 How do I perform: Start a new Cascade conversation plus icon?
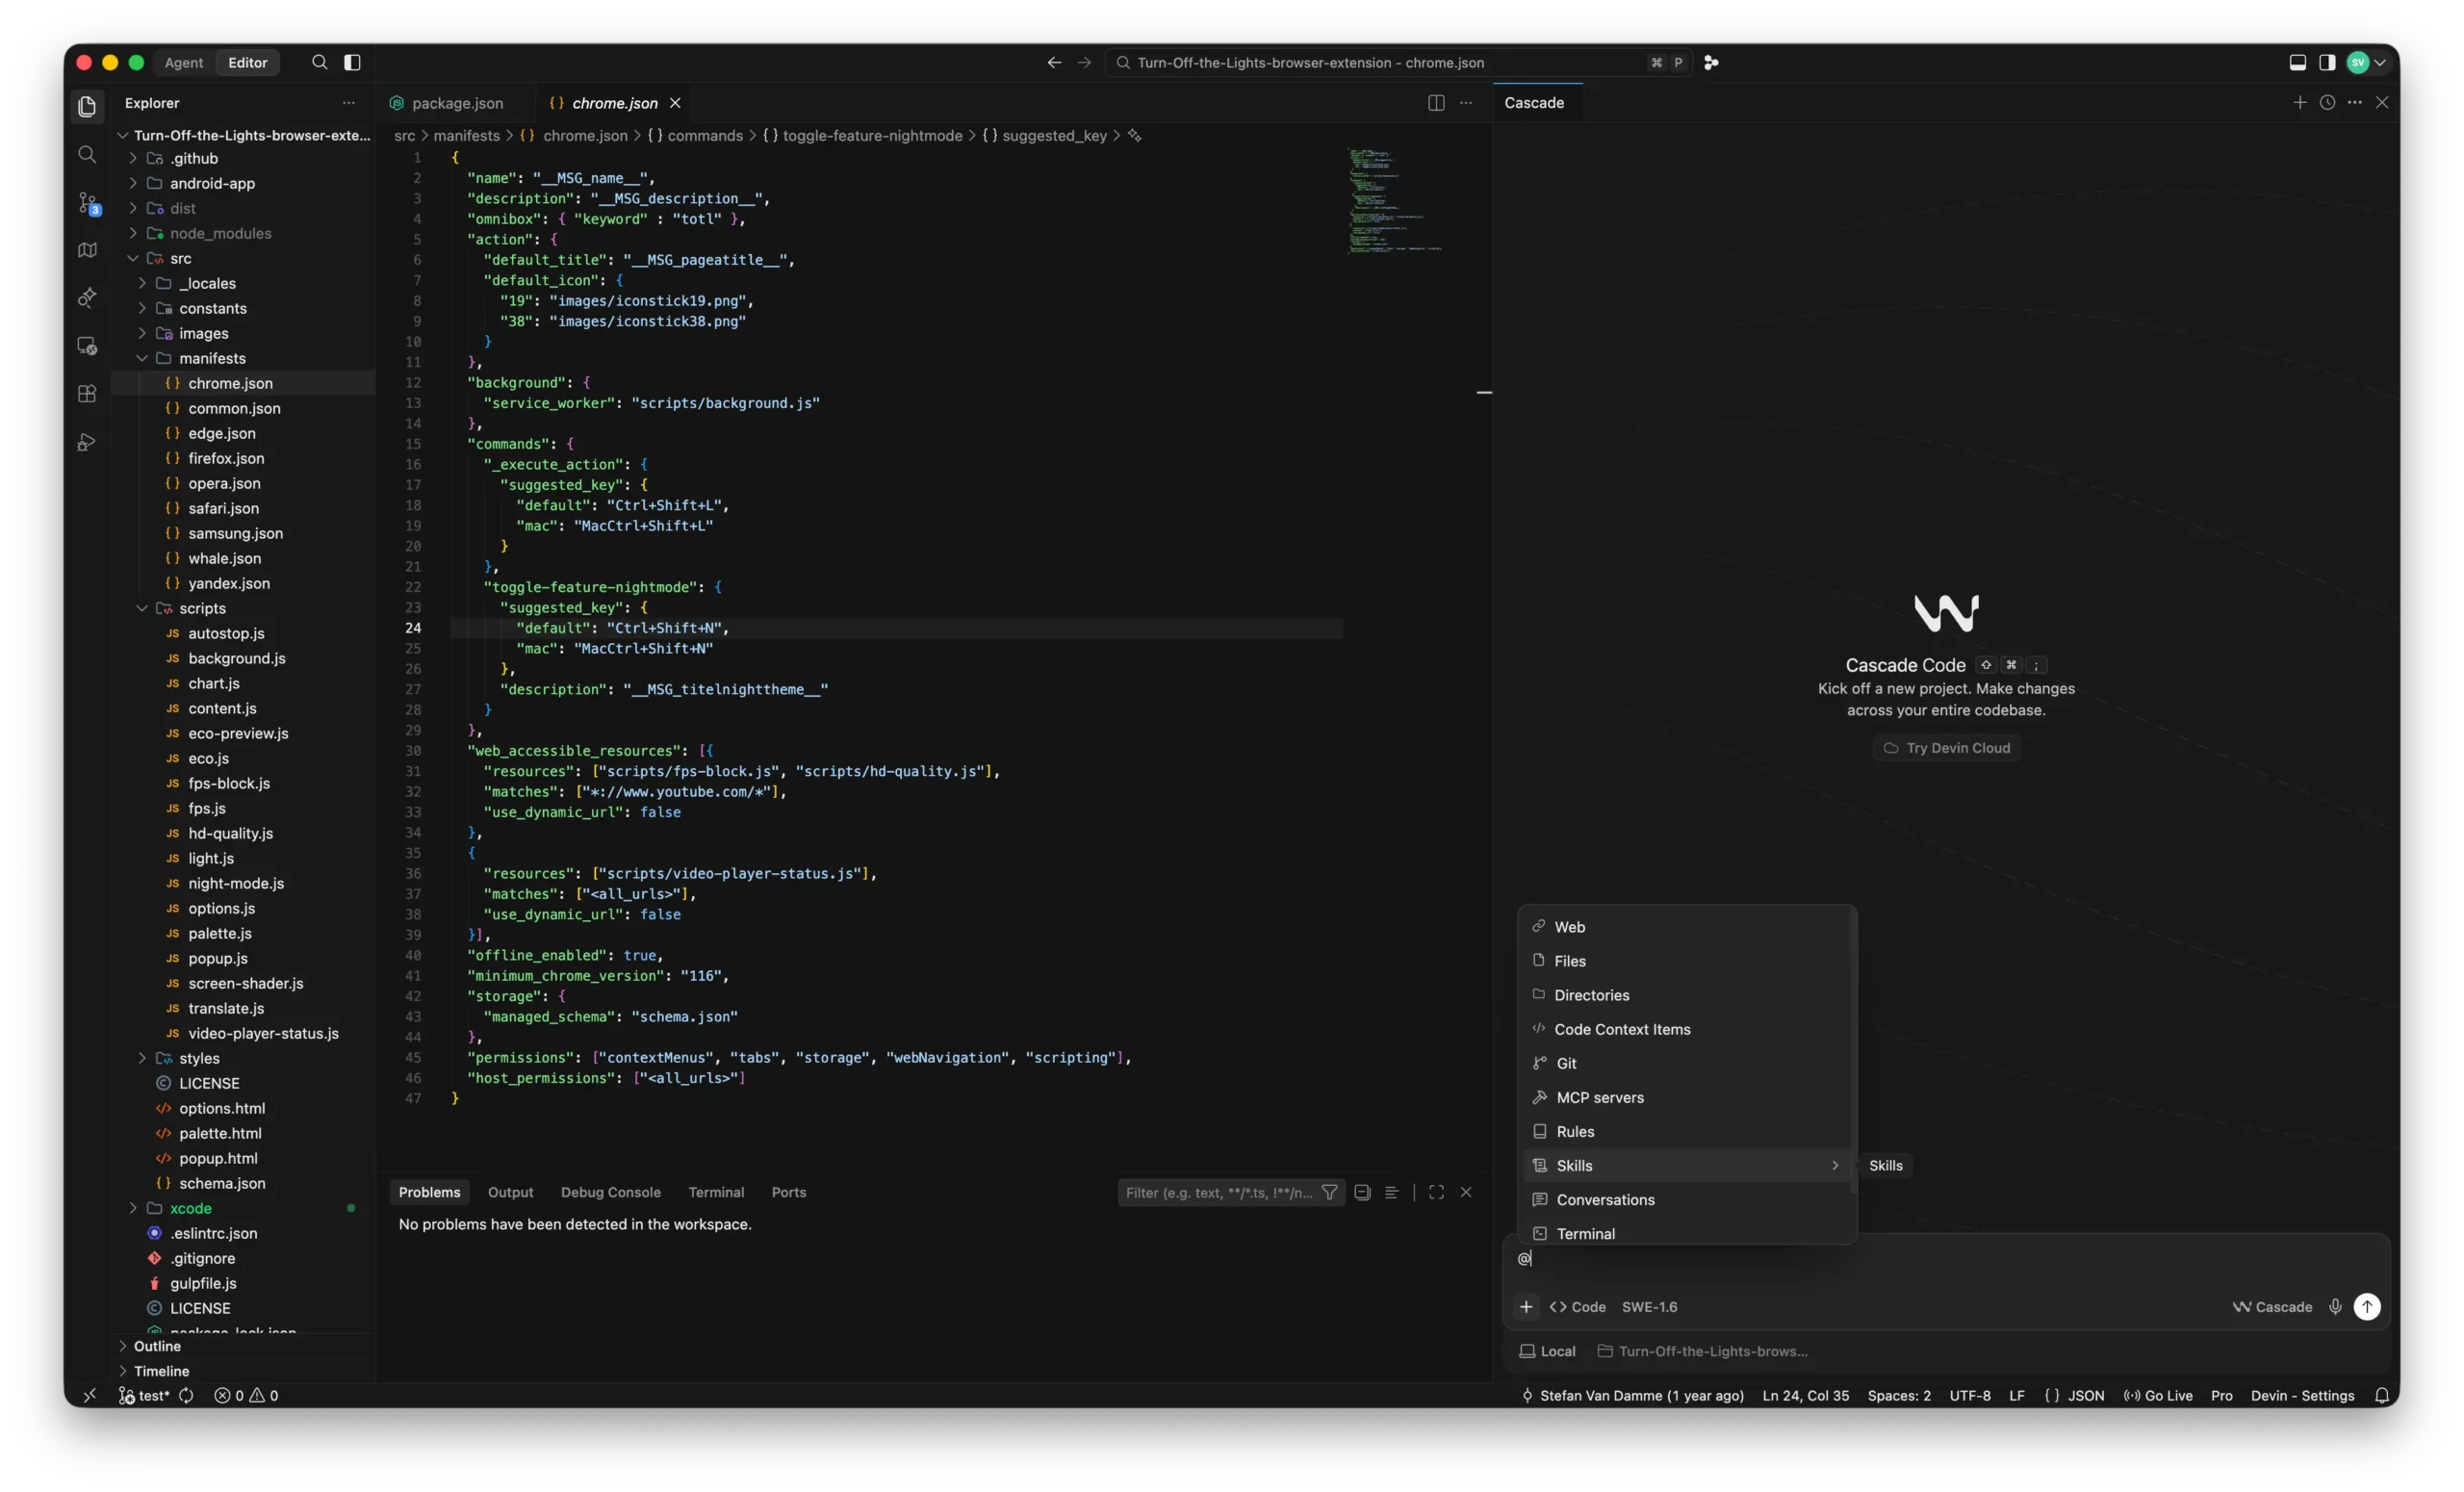(2300, 103)
